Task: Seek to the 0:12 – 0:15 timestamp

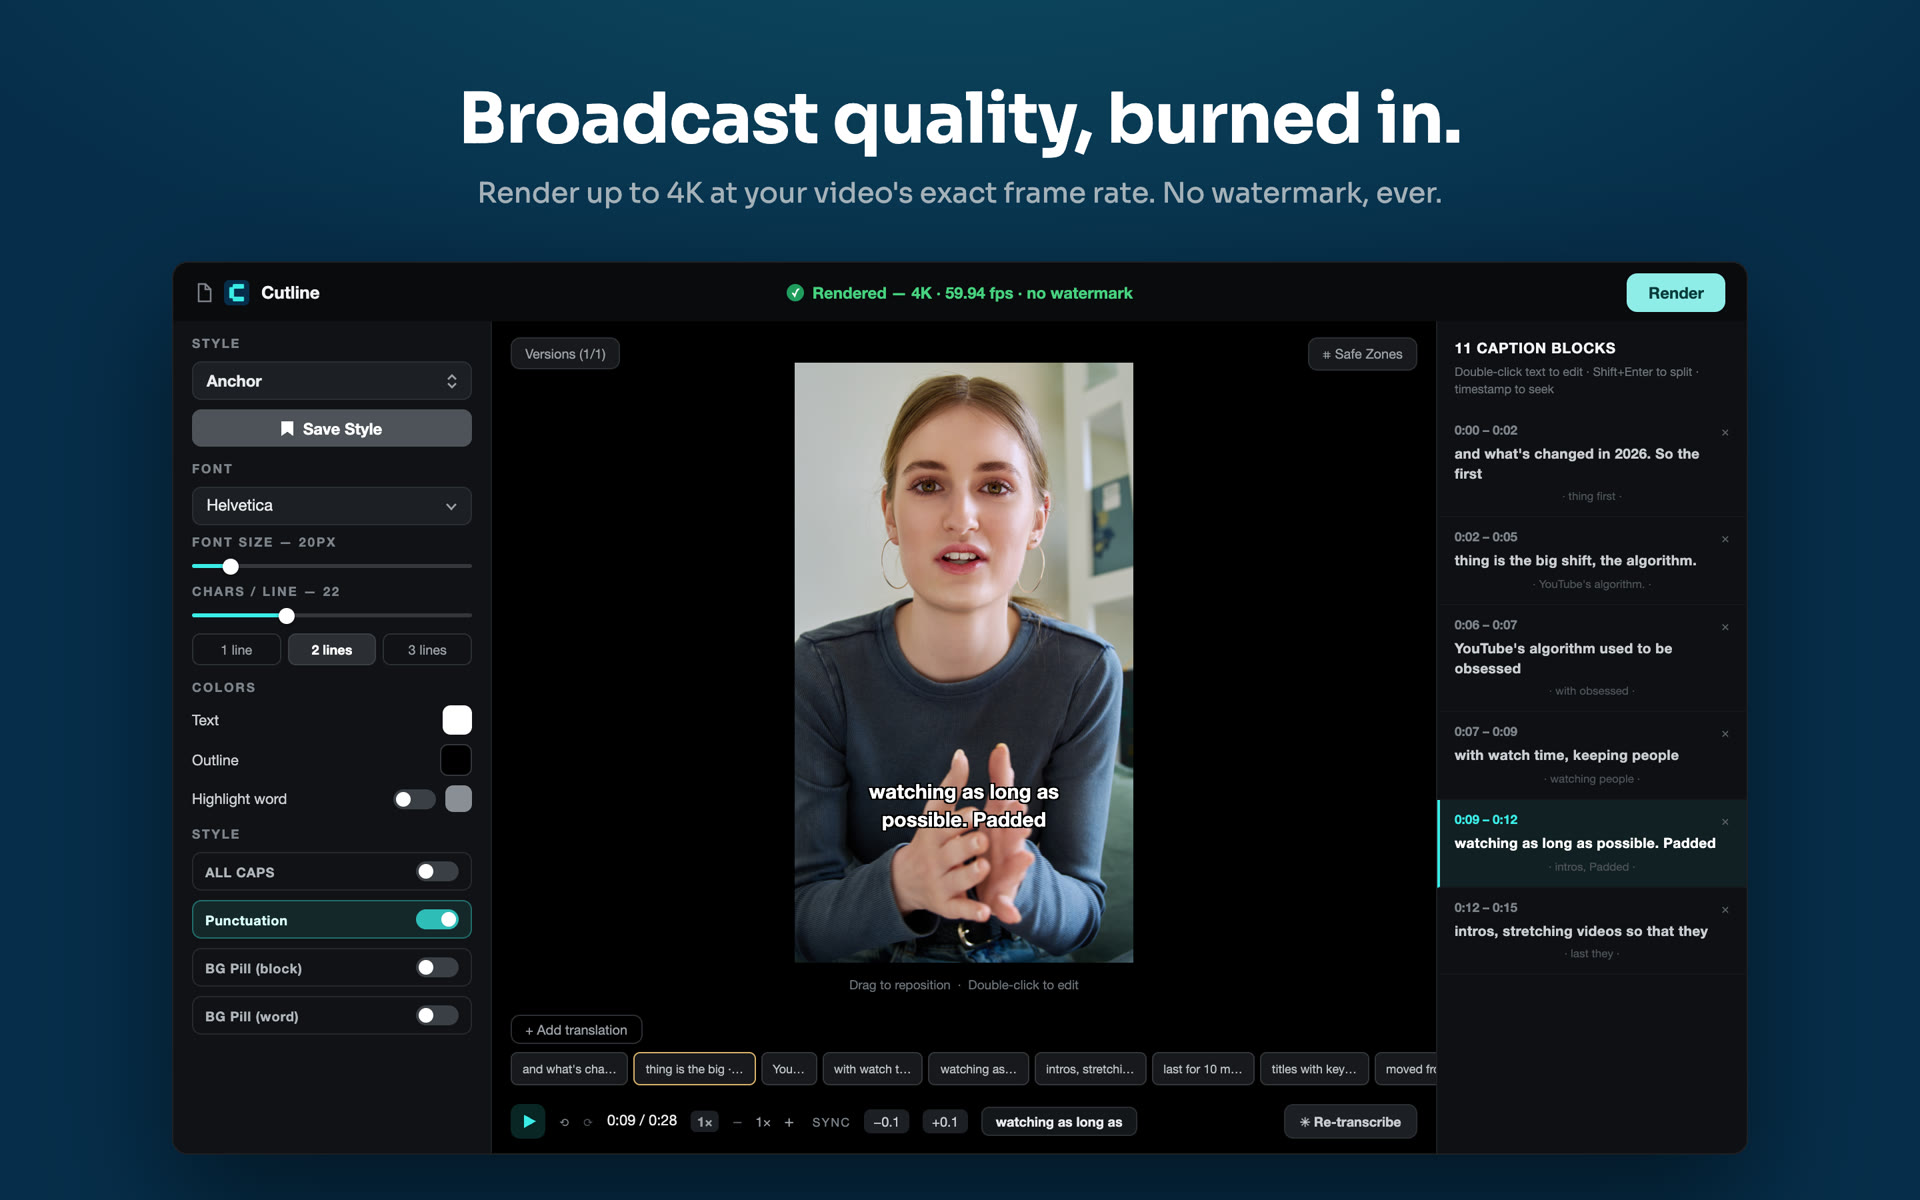Action: (x=1486, y=908)
